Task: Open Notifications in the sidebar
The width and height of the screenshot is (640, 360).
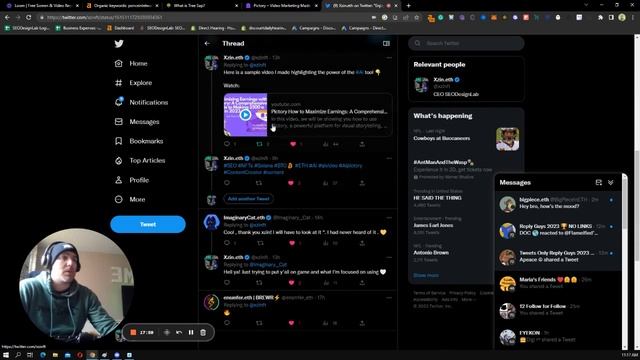Action: (x=141, y=102)
